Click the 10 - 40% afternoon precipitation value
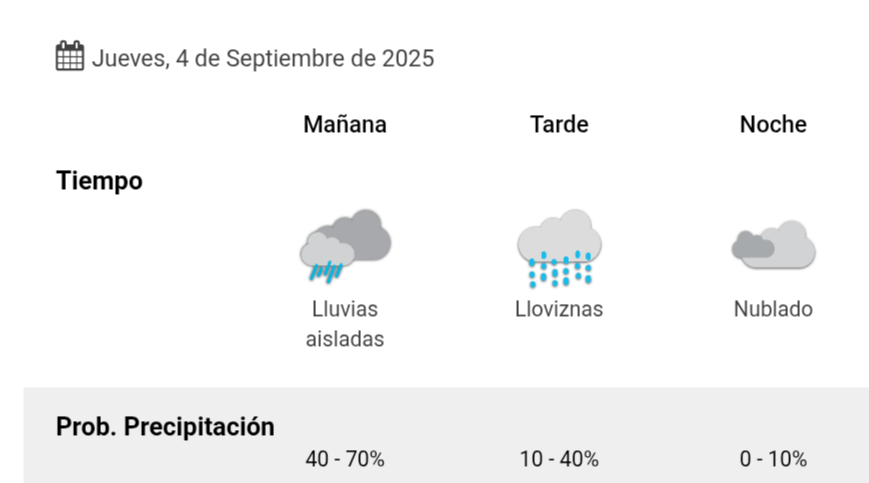 pyautogui.click(x=559, y=459)
